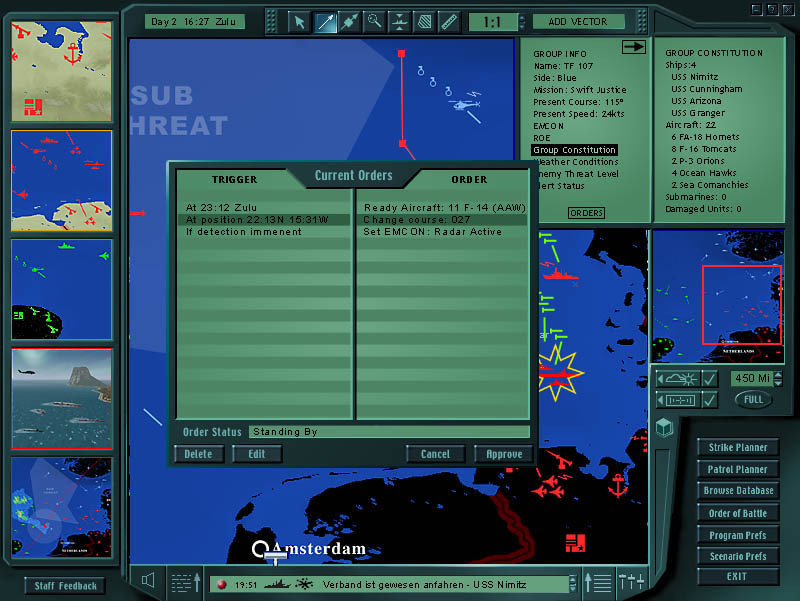800x601 pixels.
Task: Select the hatched area tool
Action: (x=424, y=22)
